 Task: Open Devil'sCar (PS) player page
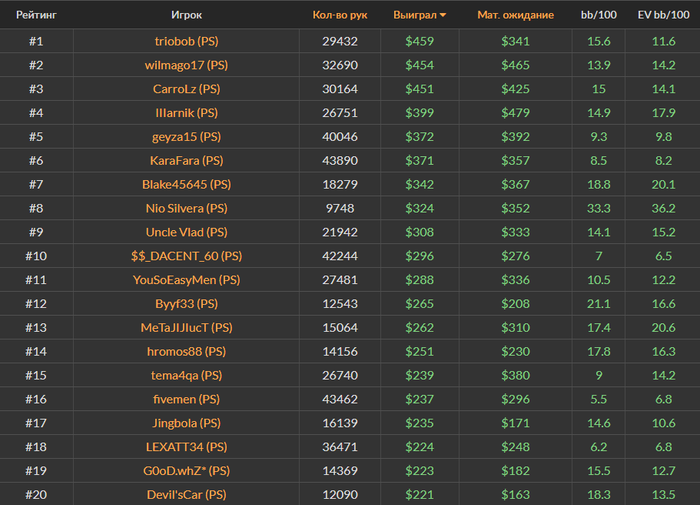[186, 494]
